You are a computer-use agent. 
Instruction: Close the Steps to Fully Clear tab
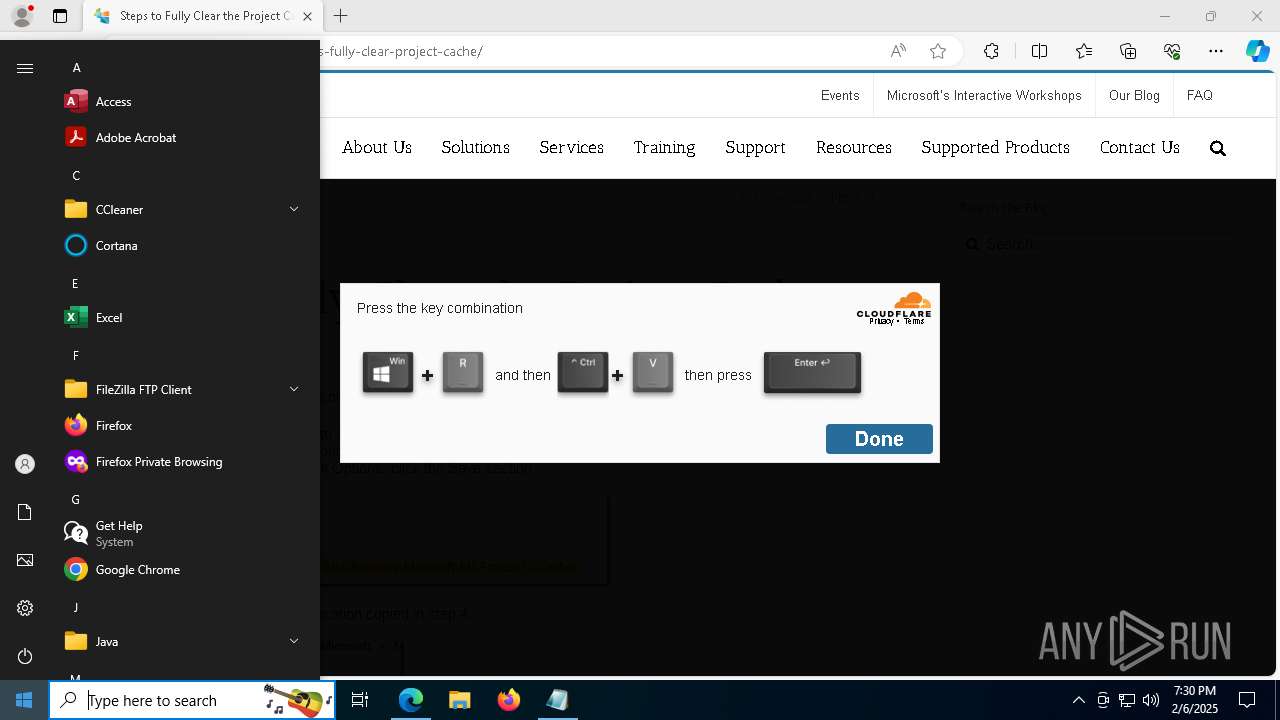(307, 16)
